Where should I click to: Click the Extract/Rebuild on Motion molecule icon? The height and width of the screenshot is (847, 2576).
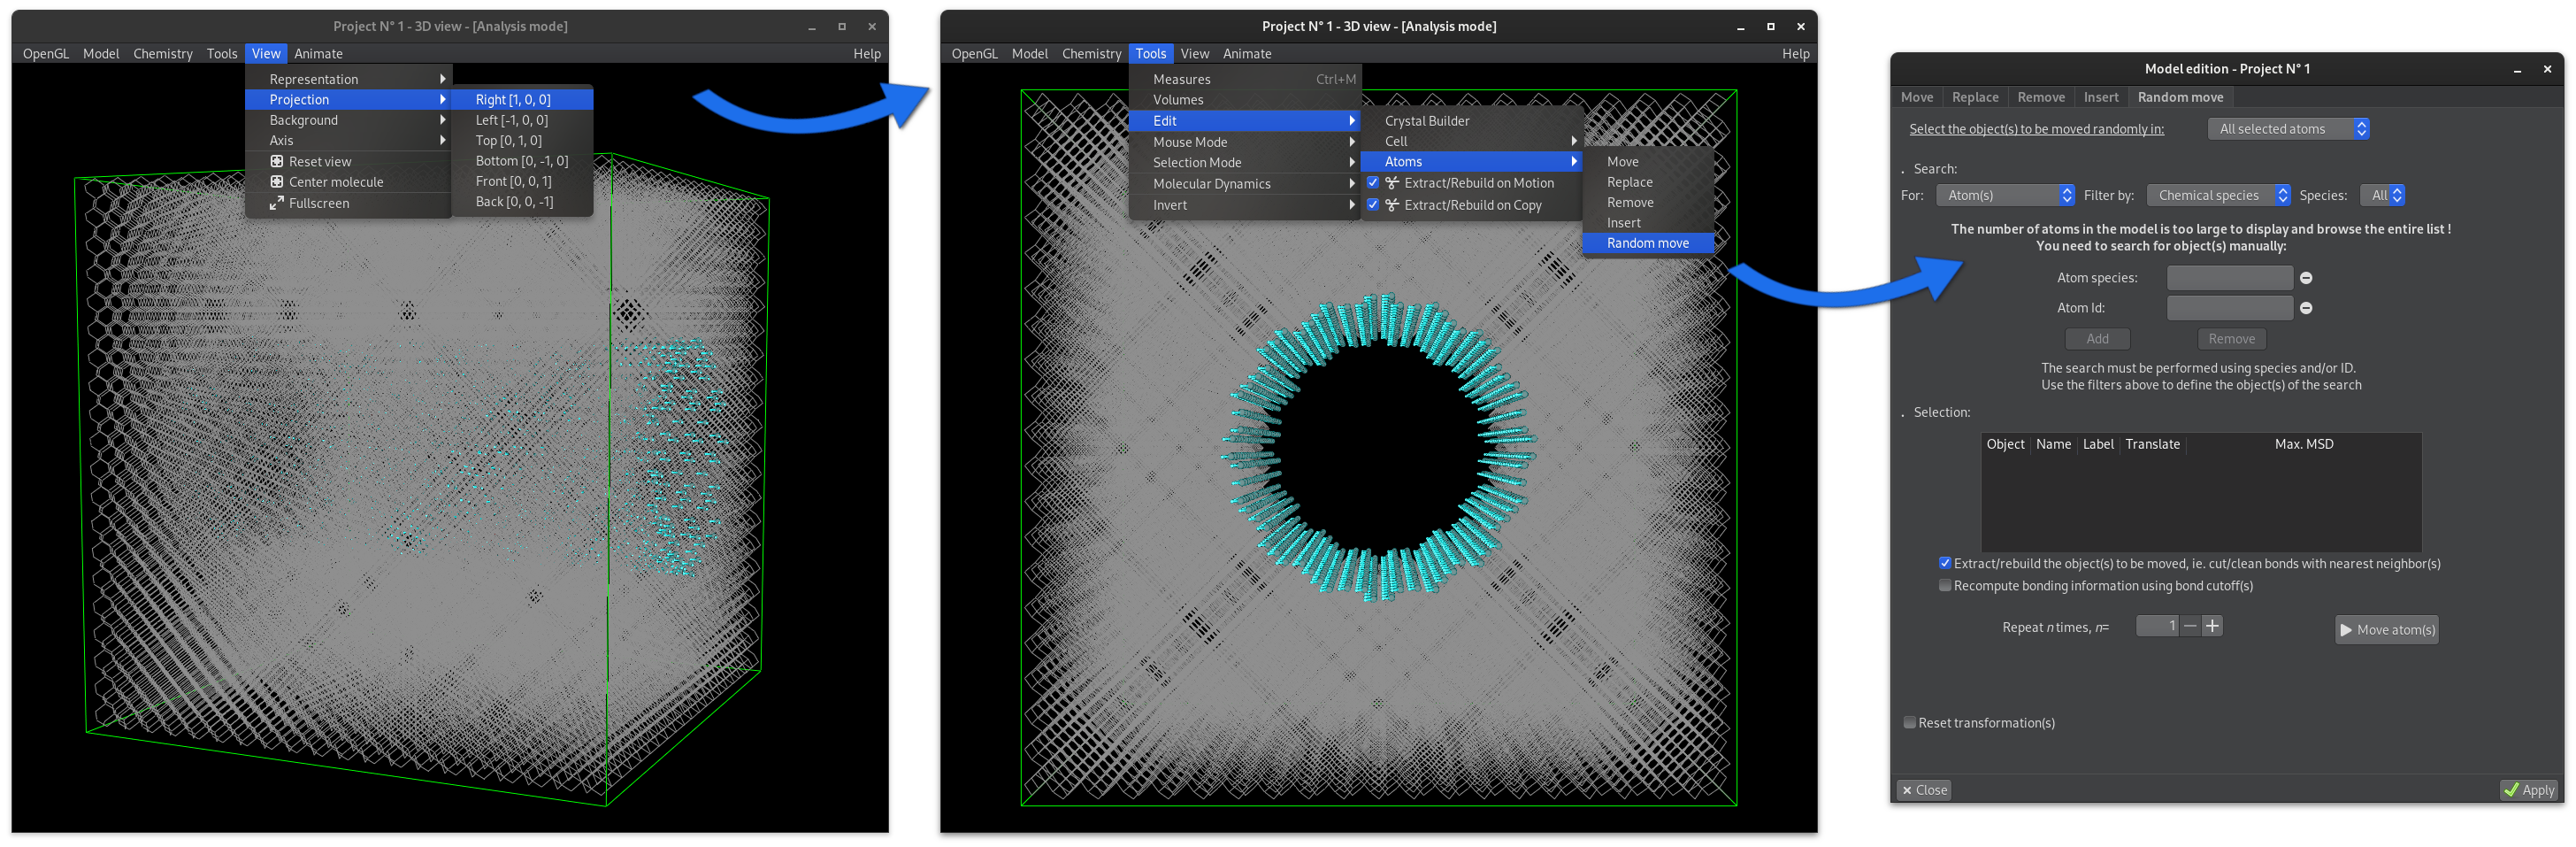[x=1392, y=183]
